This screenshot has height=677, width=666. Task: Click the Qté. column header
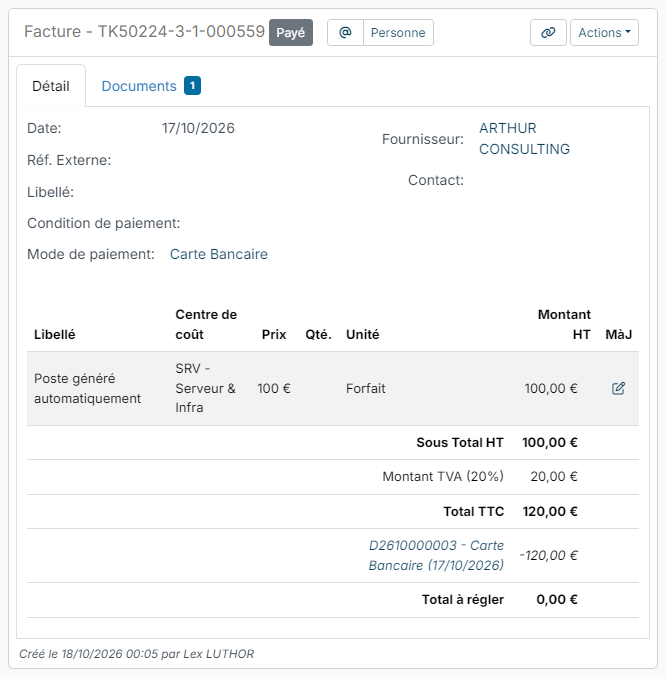318,334
